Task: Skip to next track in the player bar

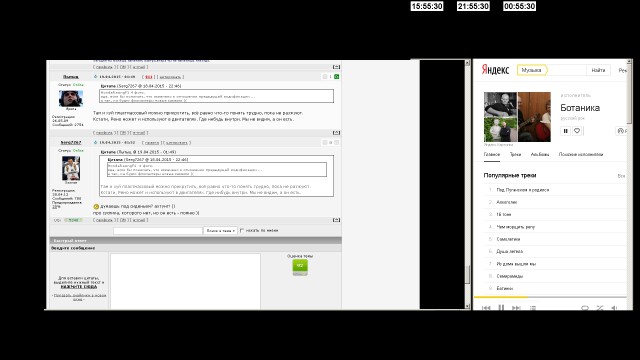Action: pyautogui.click(x=516, y=308)
